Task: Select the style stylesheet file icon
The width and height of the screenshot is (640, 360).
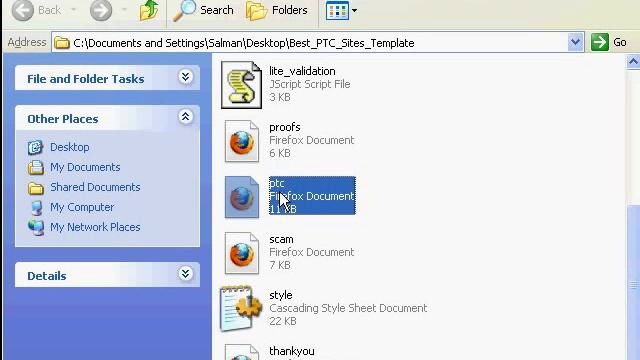Action: point(241,308)
